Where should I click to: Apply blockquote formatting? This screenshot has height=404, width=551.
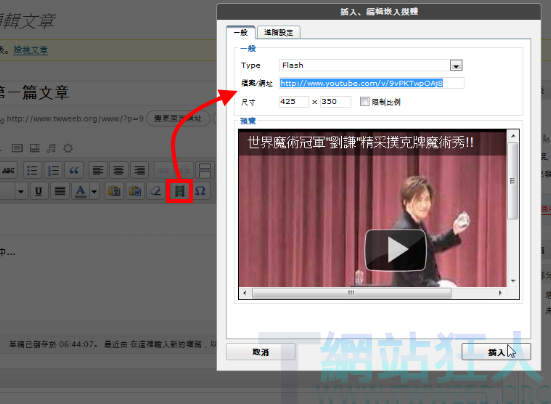pyautogui.click(x=74, y=171)
